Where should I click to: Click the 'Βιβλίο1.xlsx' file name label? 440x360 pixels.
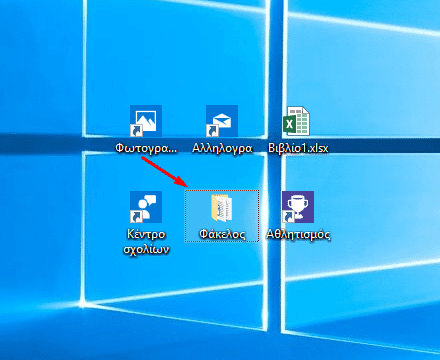click(298, 148)
